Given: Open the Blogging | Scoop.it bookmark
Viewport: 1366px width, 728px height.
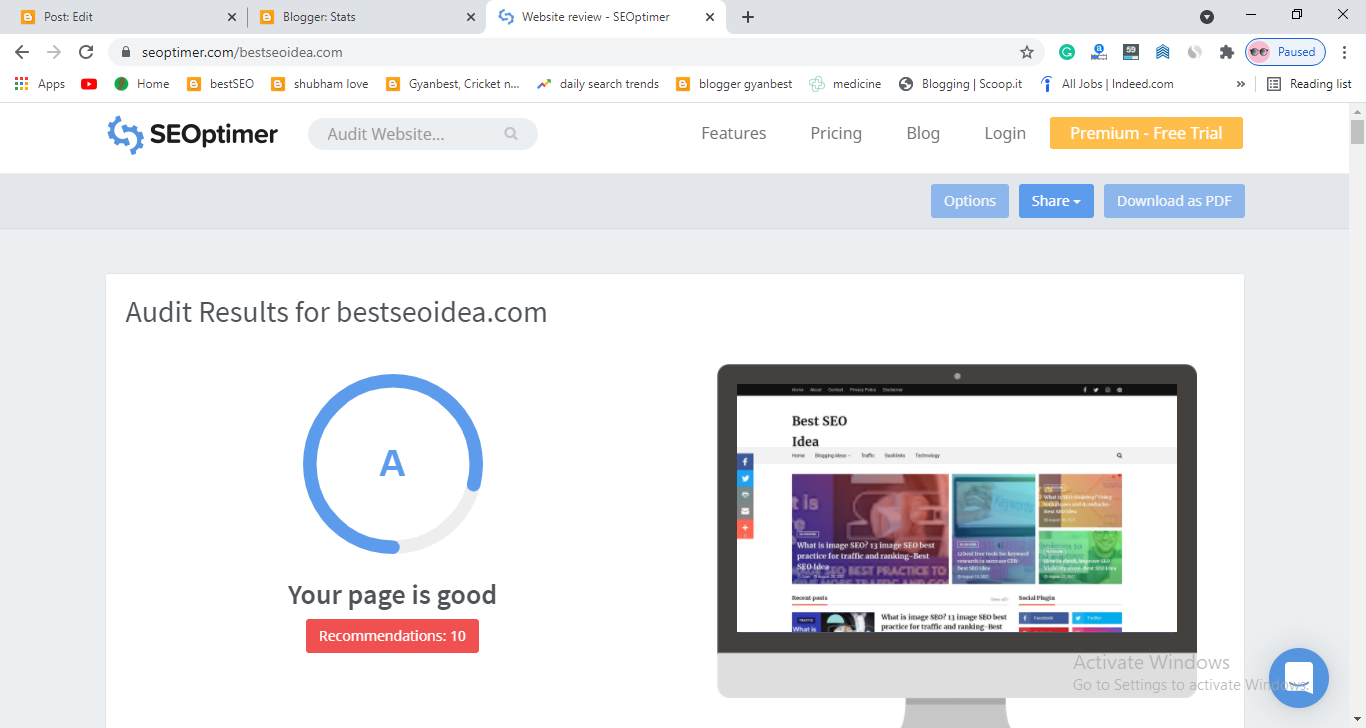Looking at the screenshot, I should [960, 84].
